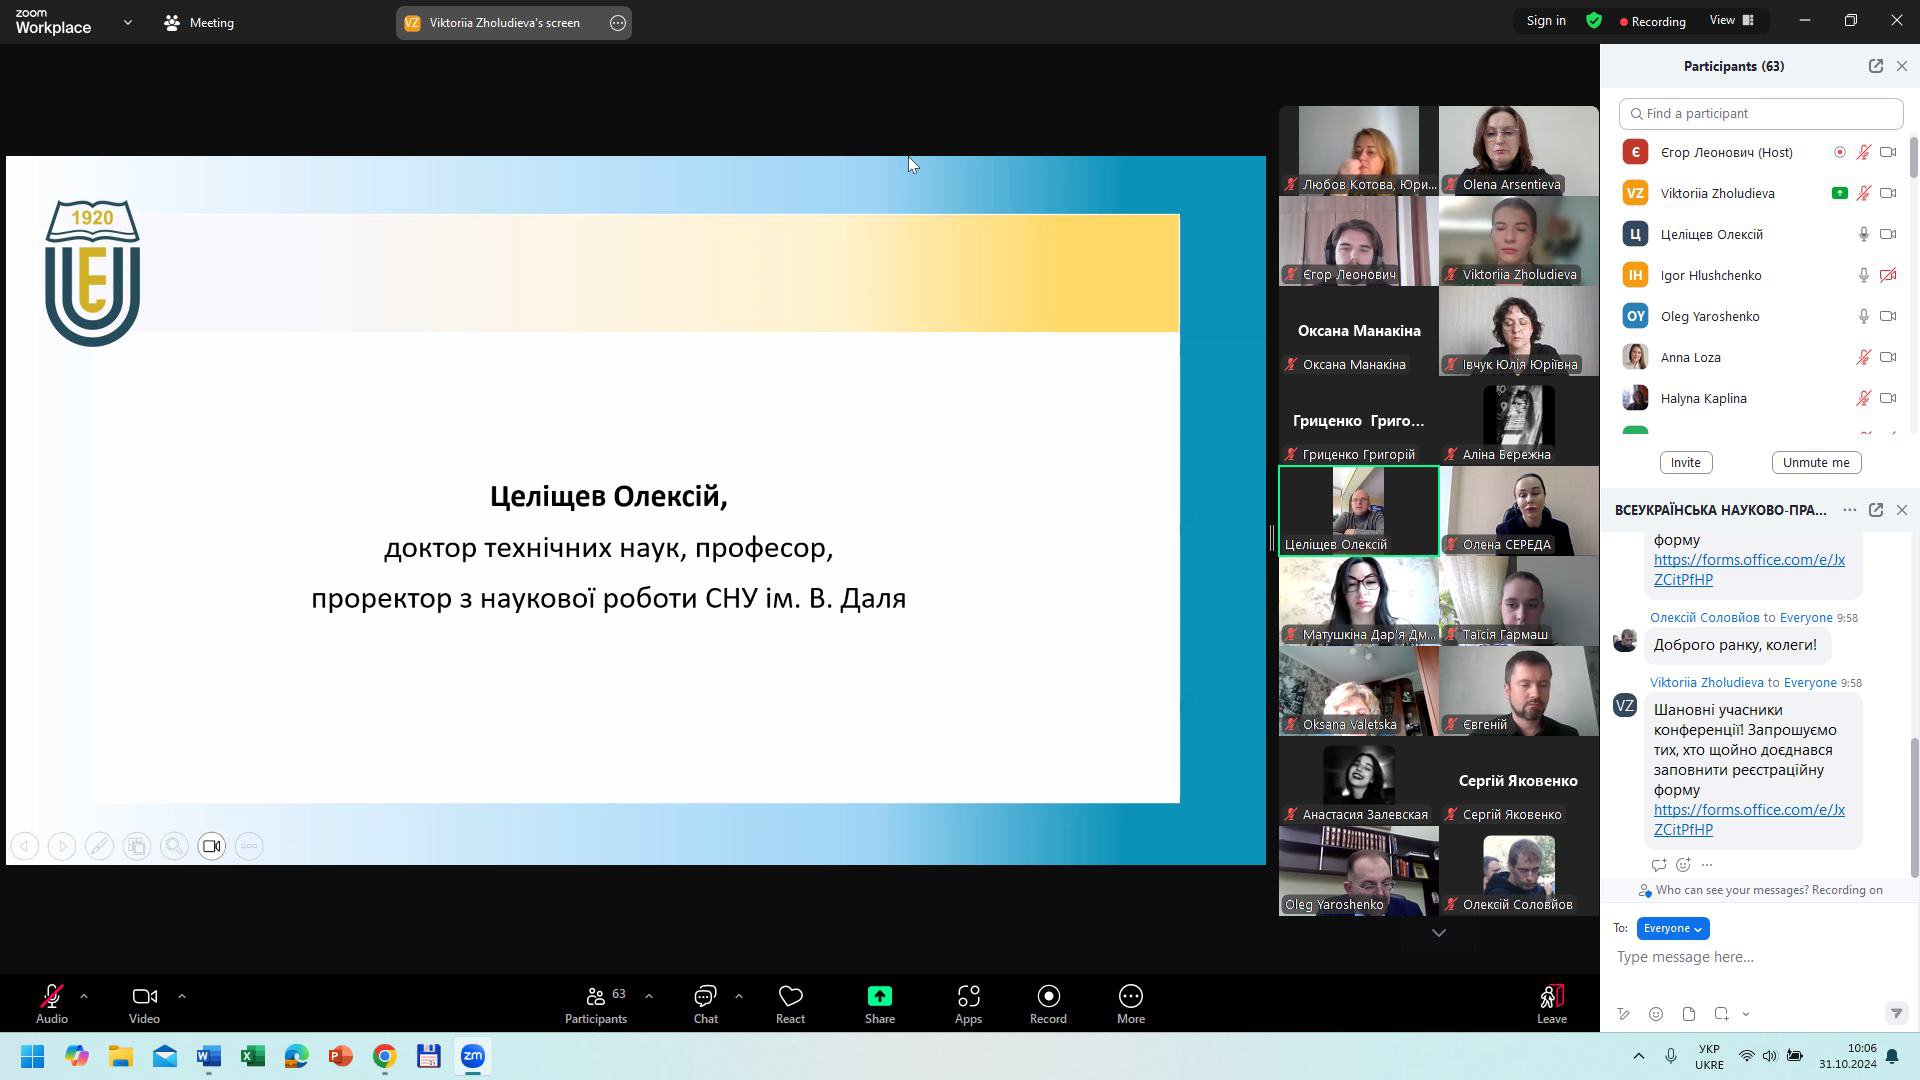Click the slideshow camera icon on shared slide
Screen dimensions: 1920x1080
212,846
